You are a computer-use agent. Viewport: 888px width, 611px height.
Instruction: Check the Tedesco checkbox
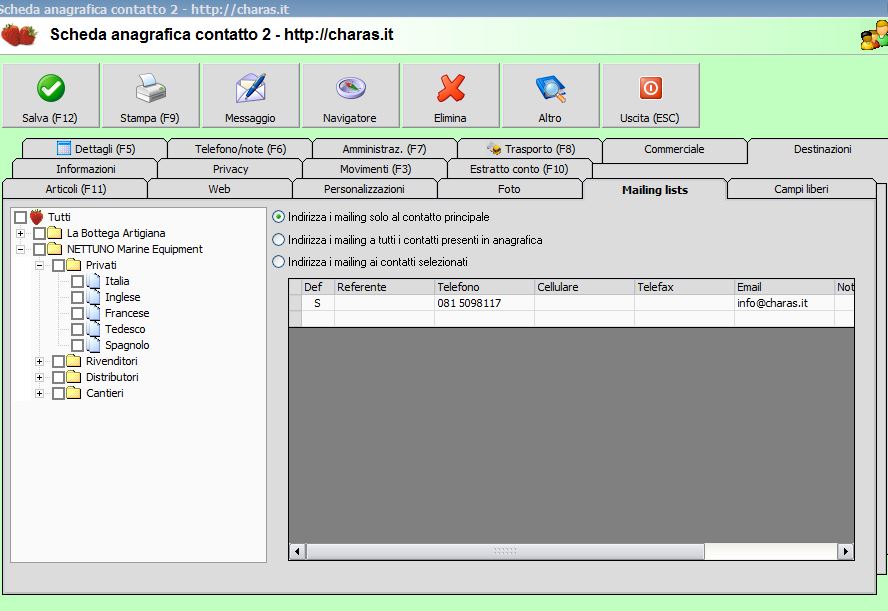point(78,330)
